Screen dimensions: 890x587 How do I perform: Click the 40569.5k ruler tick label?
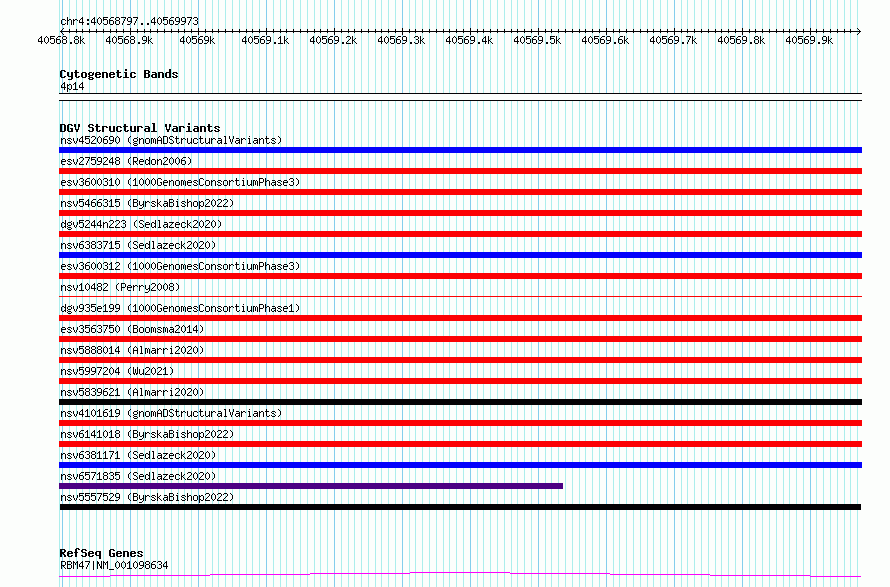coord(537,40)
